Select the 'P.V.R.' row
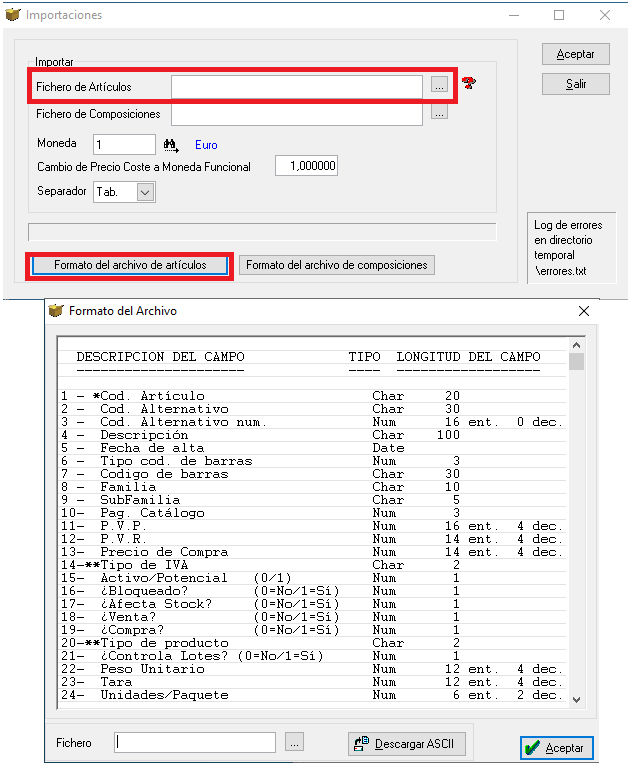The width and height of the screenshot is (630, 764). pyautogui.click(x=312, y=539)
